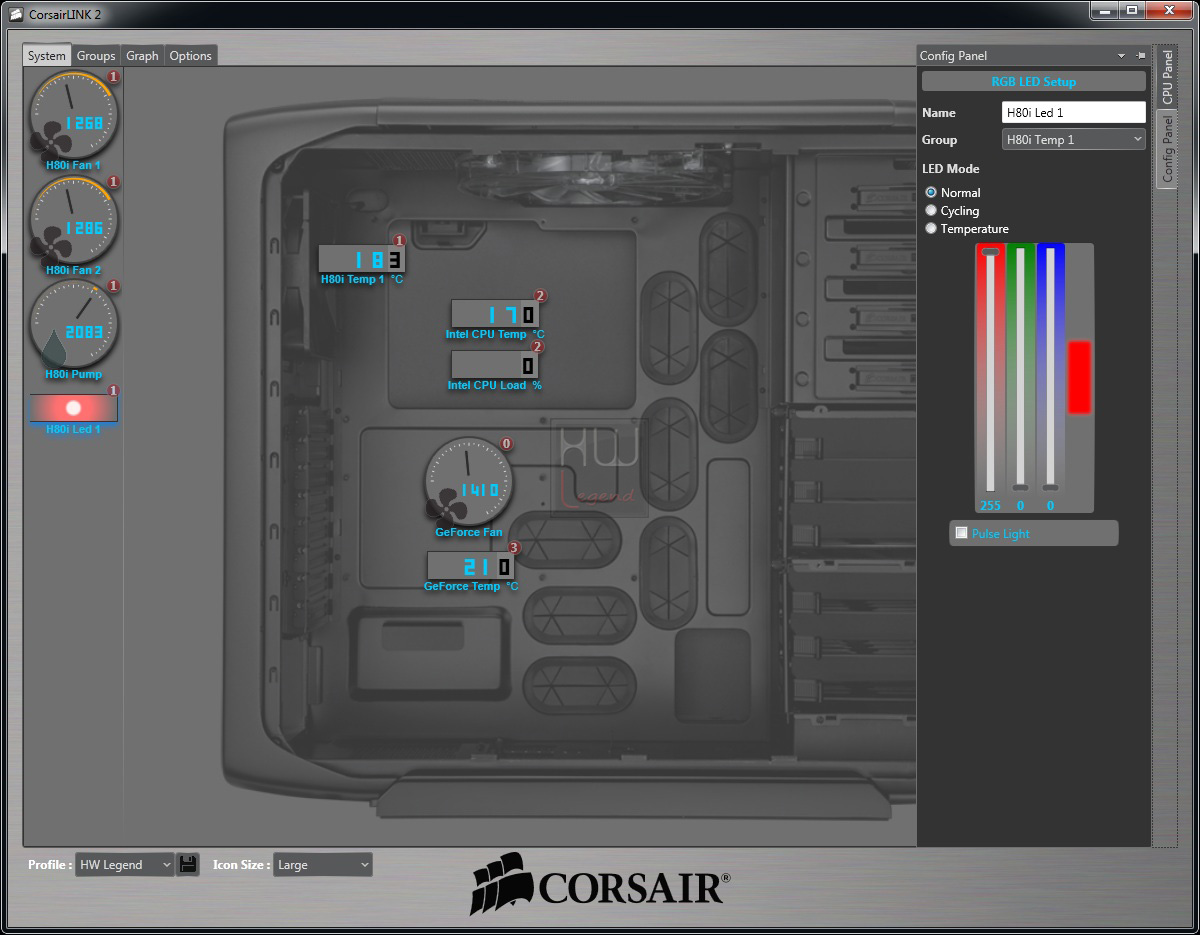Open the Config Panel header dropdown arrow

click(1121, 56)
